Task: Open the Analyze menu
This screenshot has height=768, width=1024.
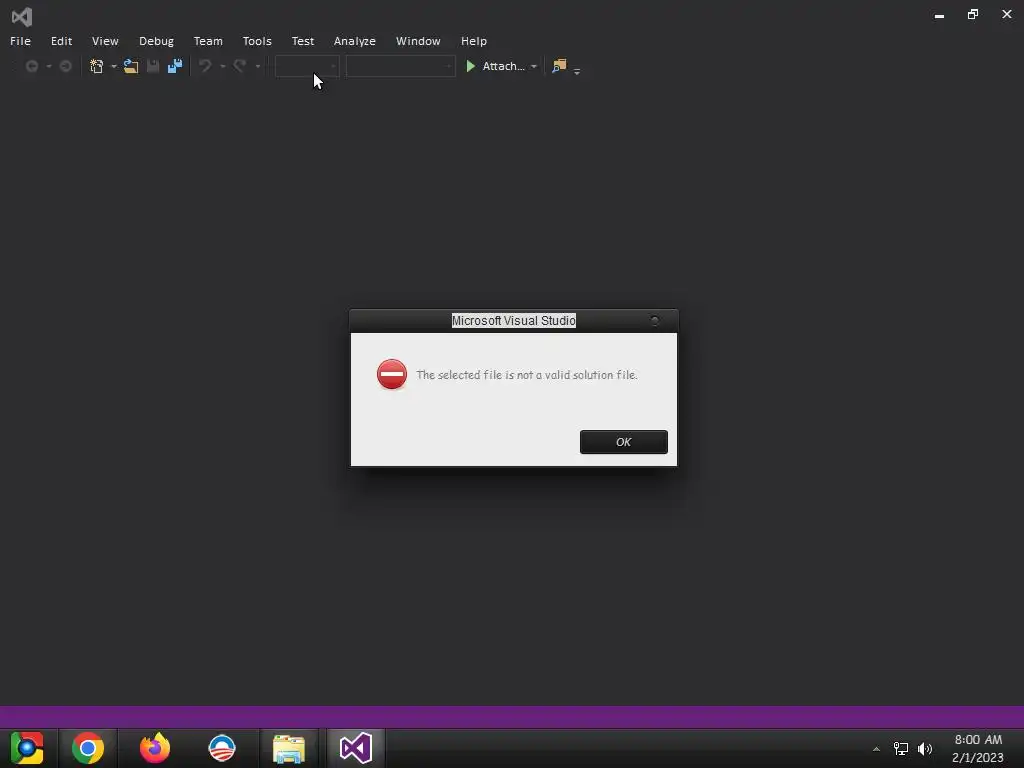Action: (355, 41)
